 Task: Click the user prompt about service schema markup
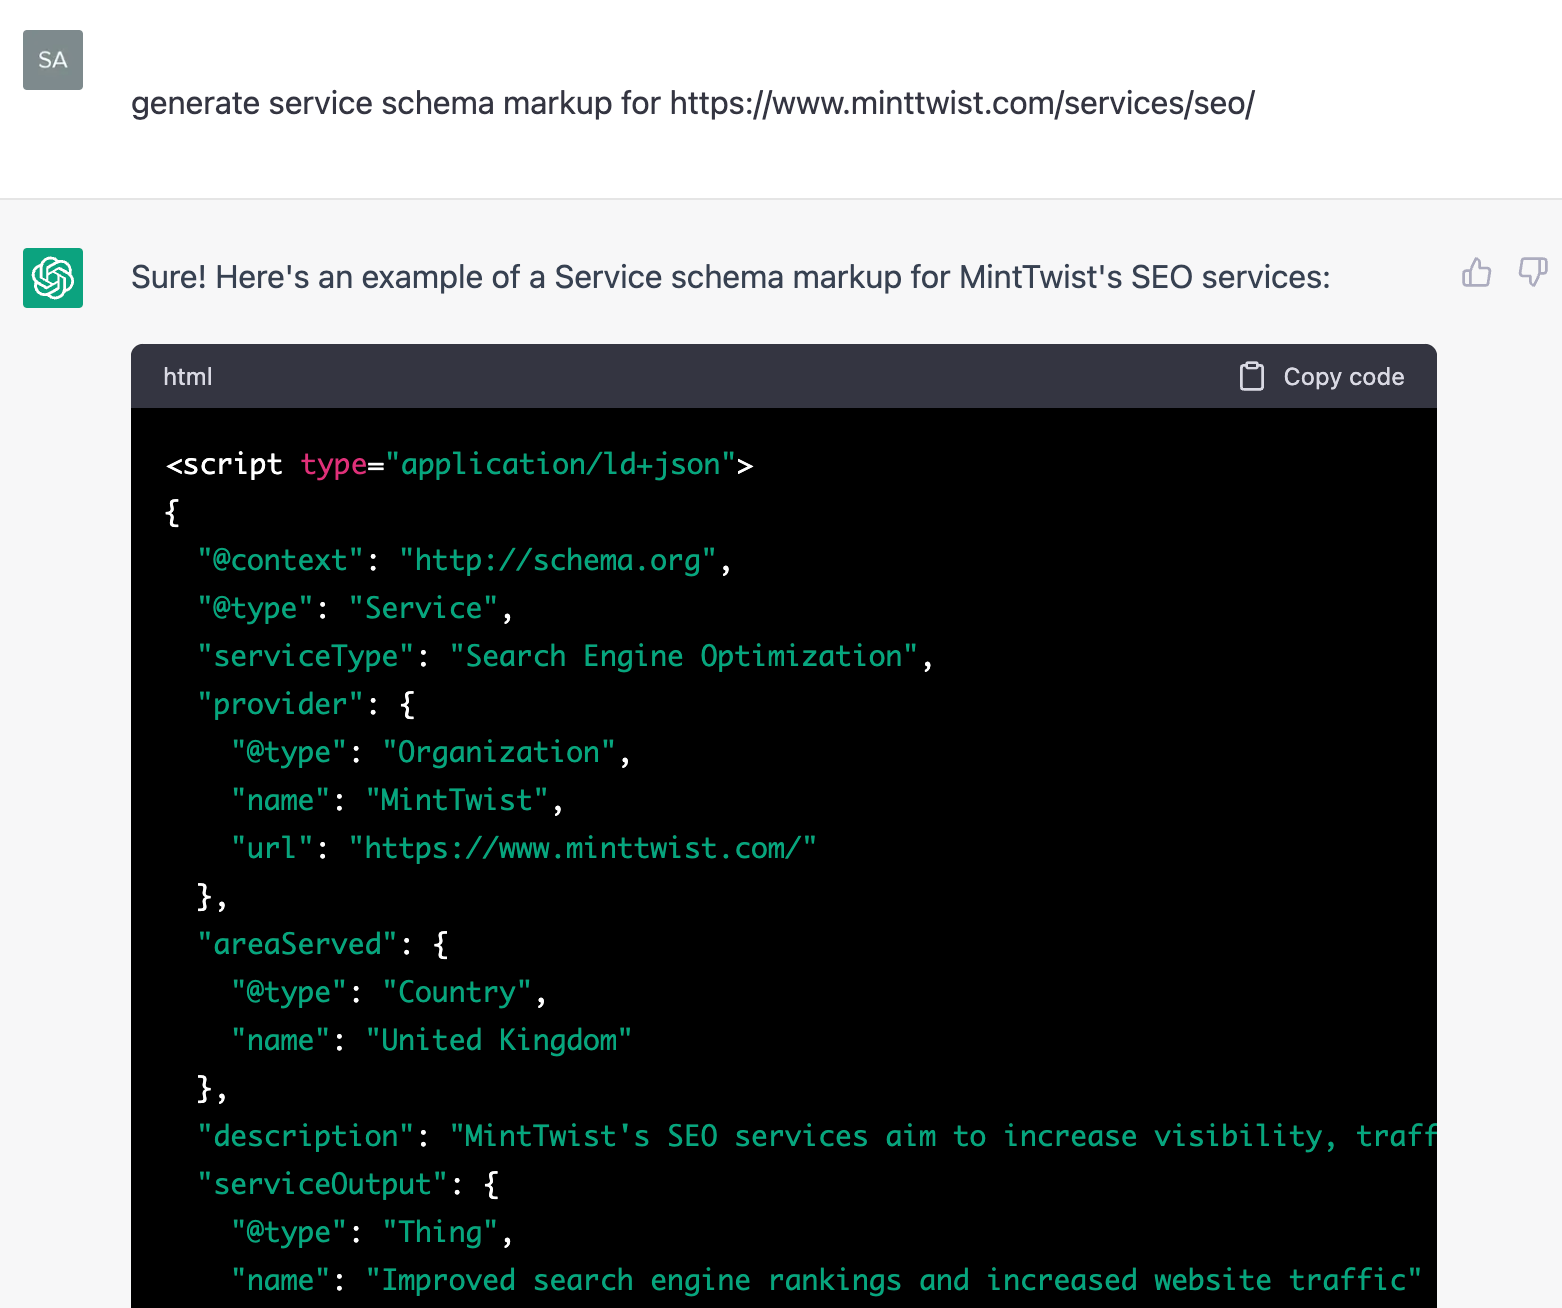[693, 103]
